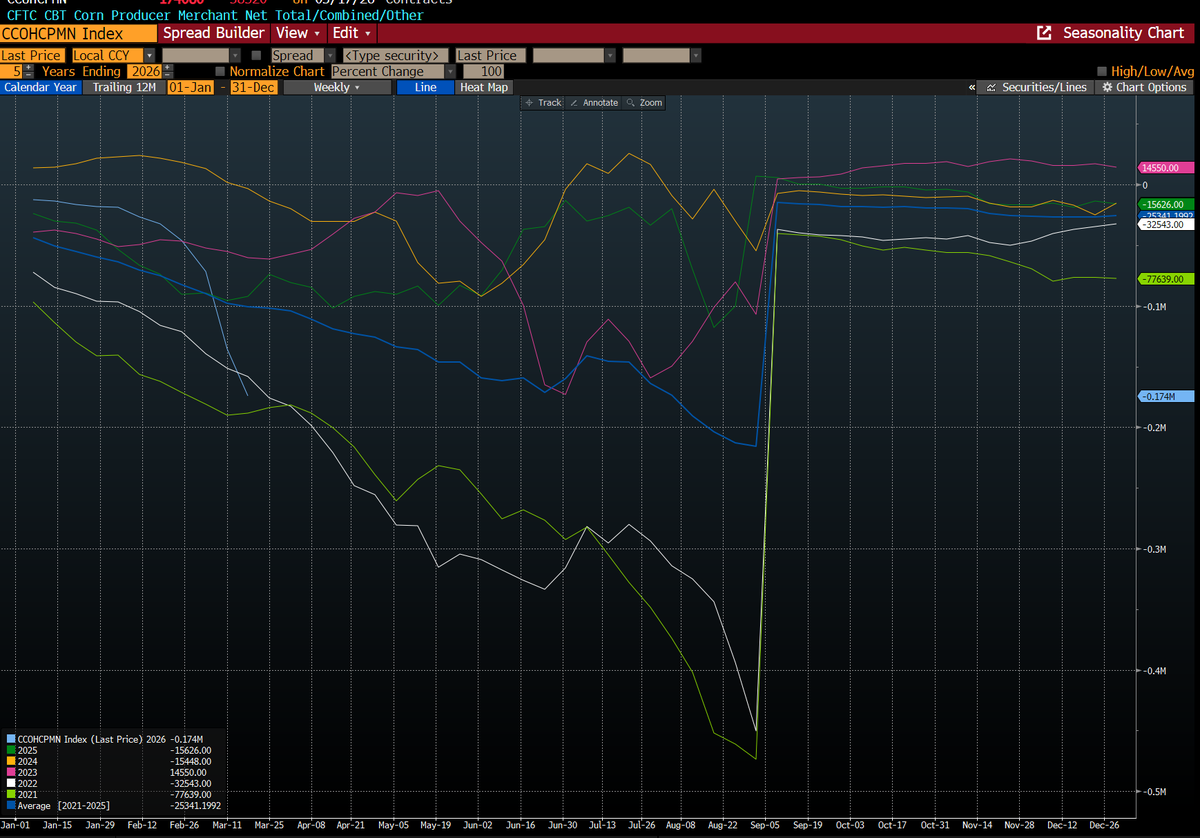The image size is (1200, 838).
Task: Open the Spread Builder menu item
Action: point(213,33)
